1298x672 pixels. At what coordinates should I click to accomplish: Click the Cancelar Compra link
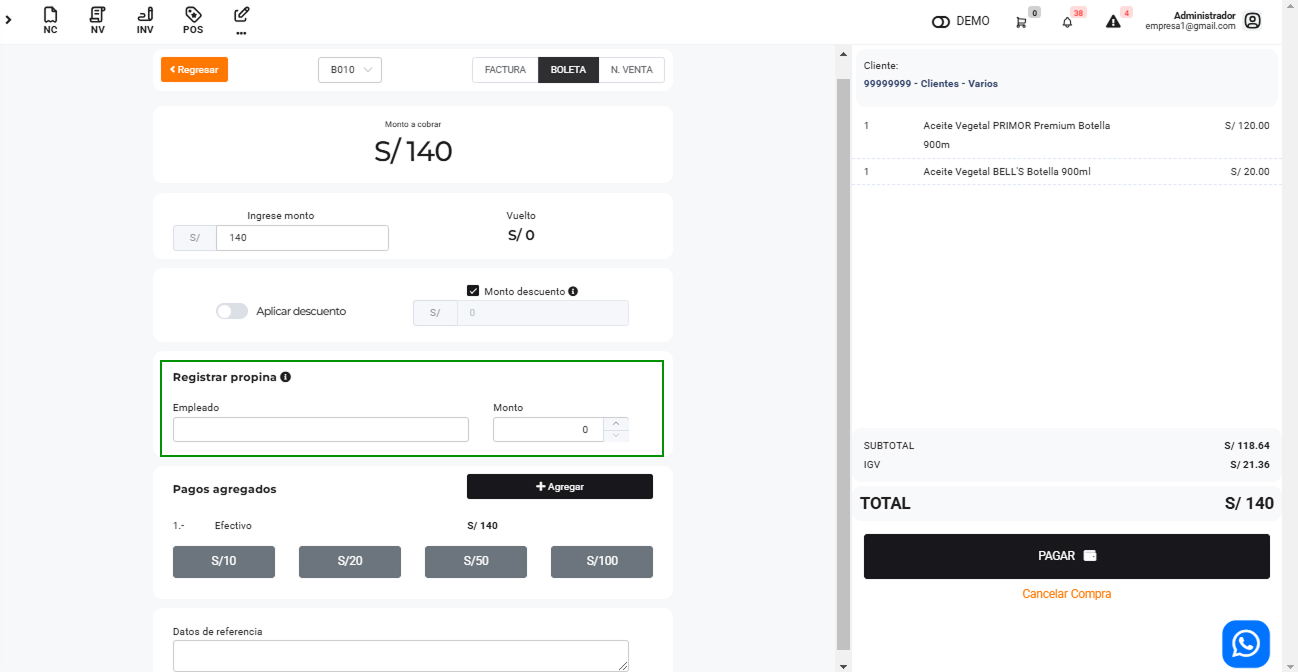(1066, 594)
